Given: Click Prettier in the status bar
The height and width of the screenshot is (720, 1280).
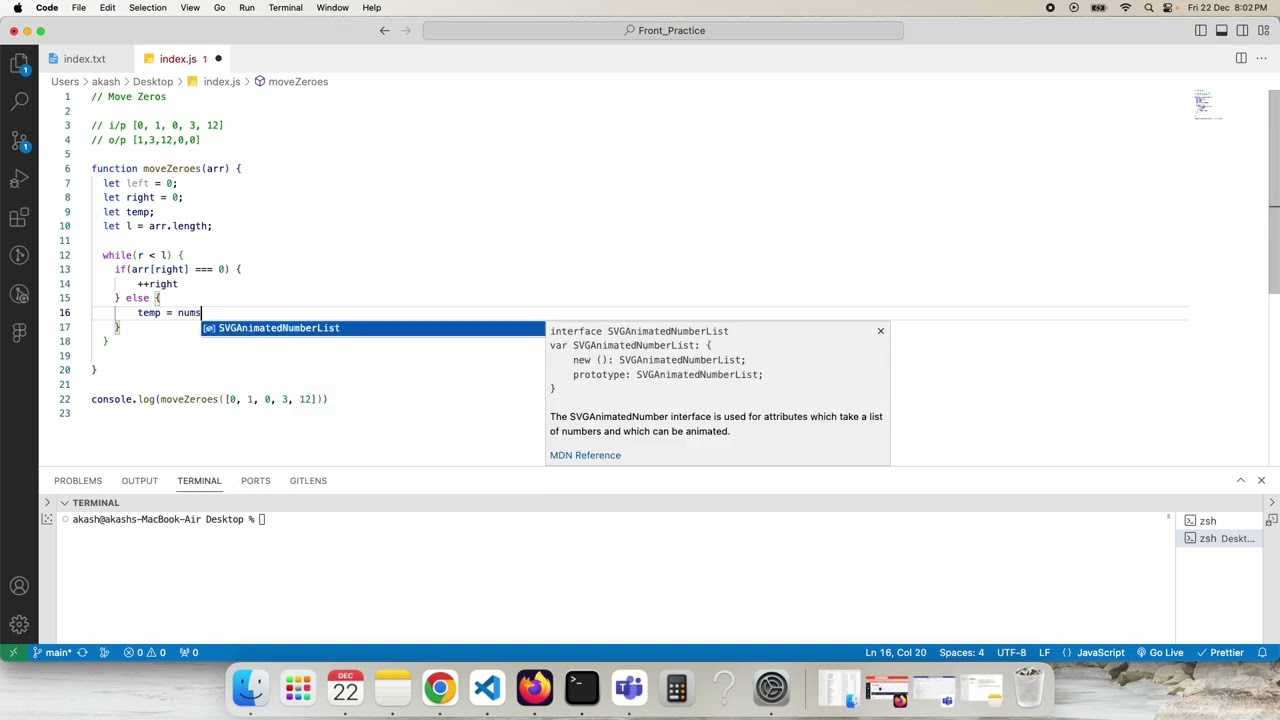Looking at the screenshot, I should (1219, 653).
